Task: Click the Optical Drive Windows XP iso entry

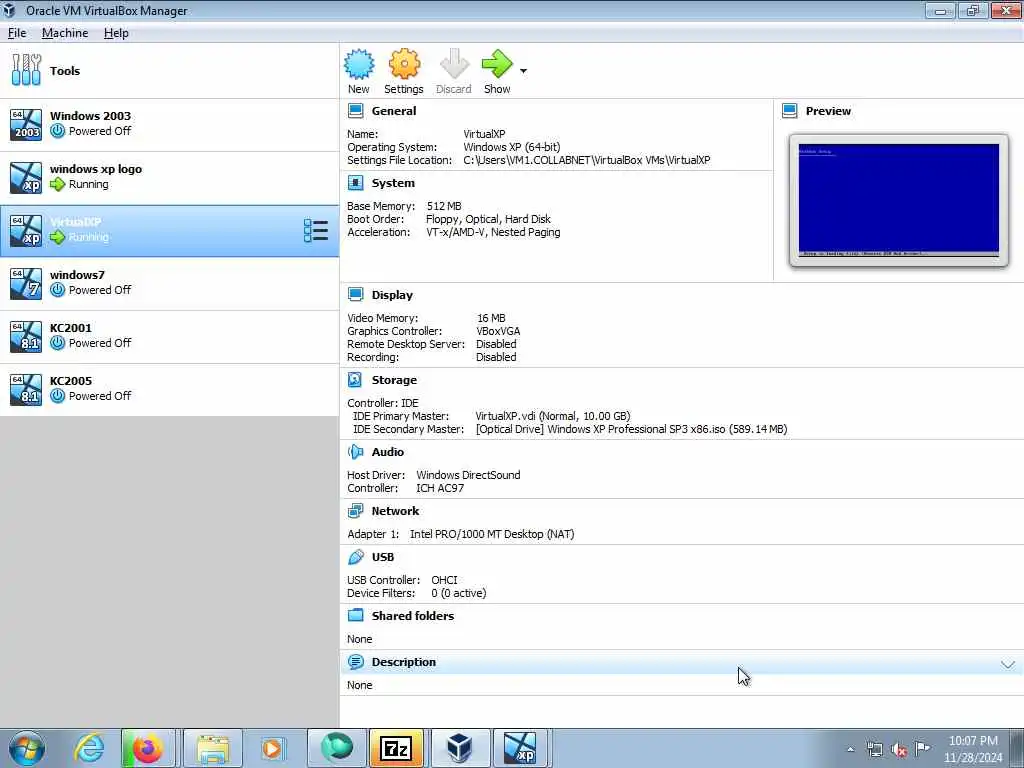Action: tap(632, 429)
